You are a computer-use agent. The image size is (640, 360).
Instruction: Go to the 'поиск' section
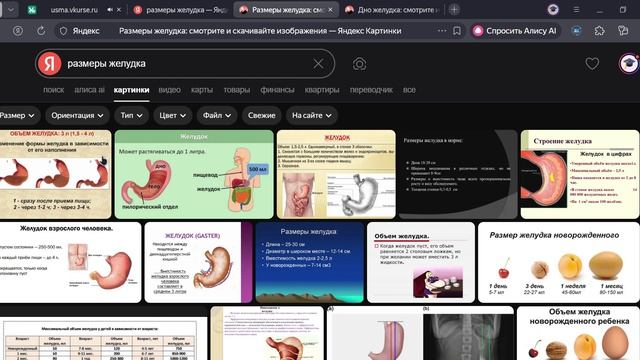tap(53, 90)
